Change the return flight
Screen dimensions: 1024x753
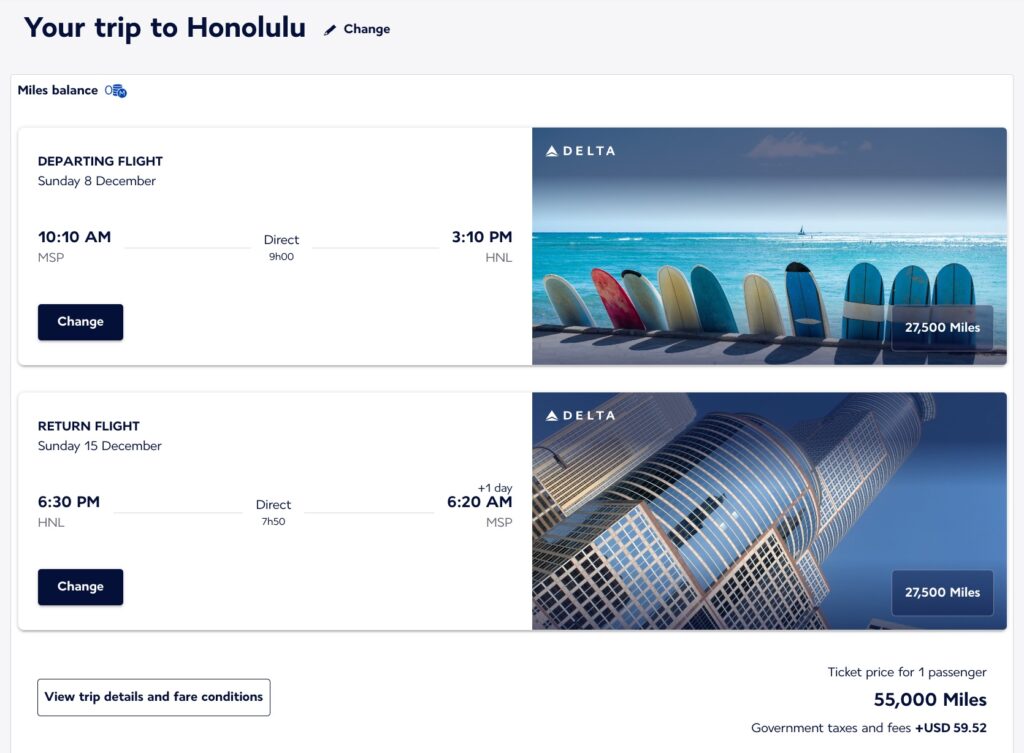(80, 586)
